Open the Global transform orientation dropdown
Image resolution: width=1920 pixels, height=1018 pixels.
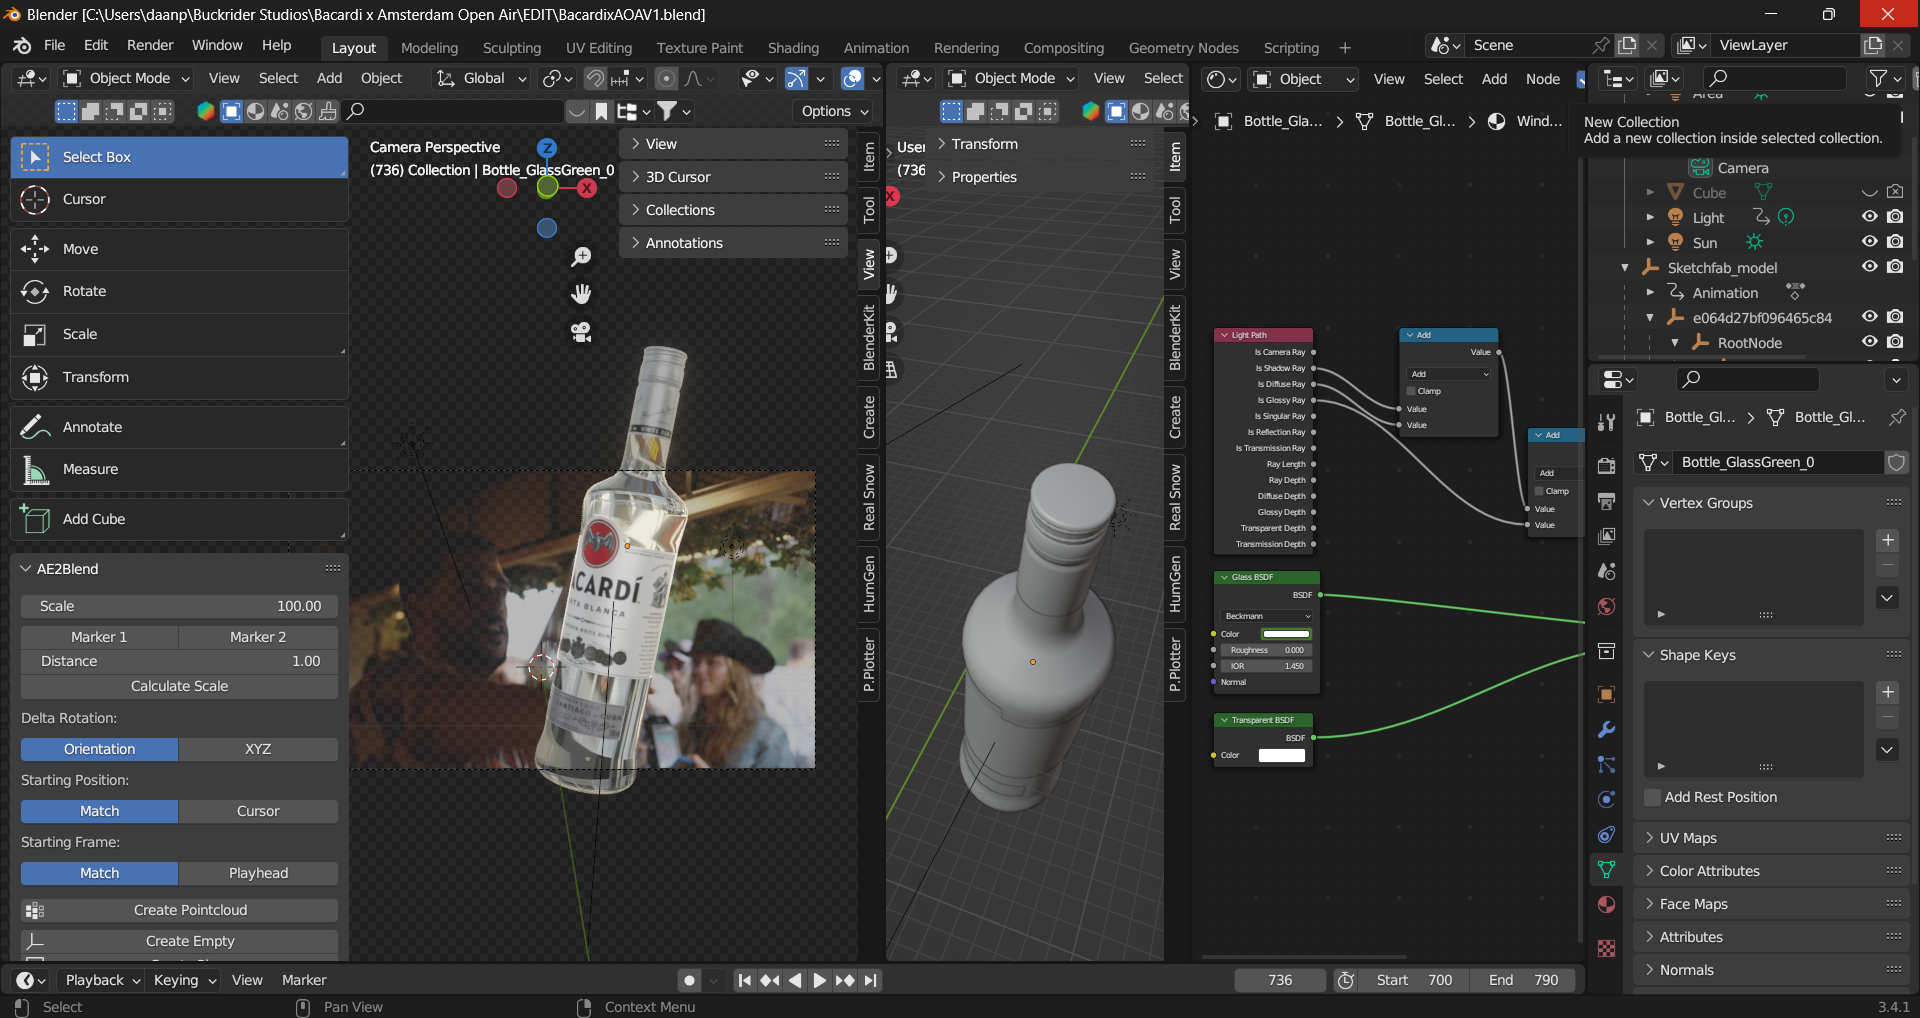pos(481,78)
